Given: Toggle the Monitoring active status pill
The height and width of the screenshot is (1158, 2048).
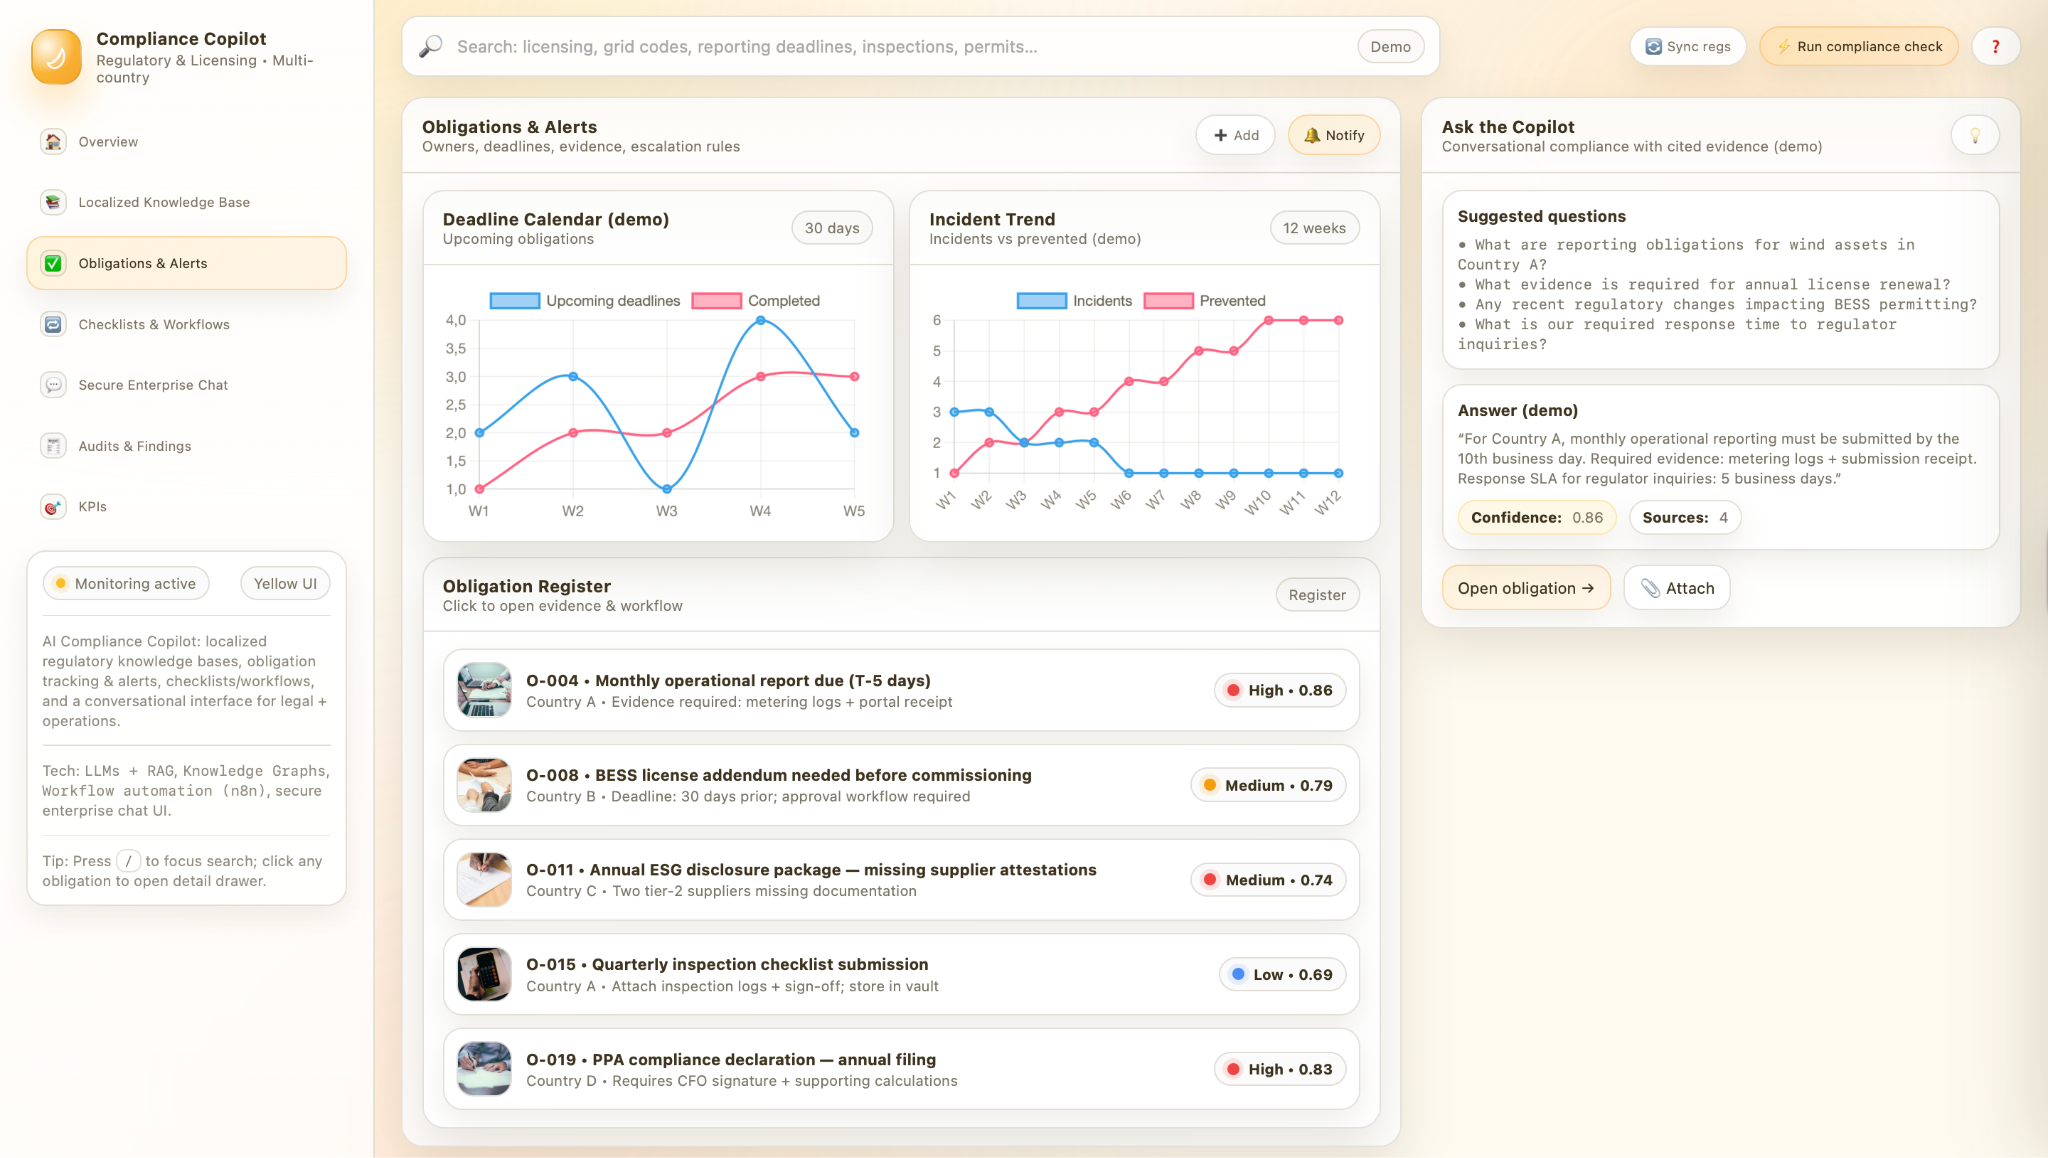Looking at the screenshot, I should click(x=126, y=584).
